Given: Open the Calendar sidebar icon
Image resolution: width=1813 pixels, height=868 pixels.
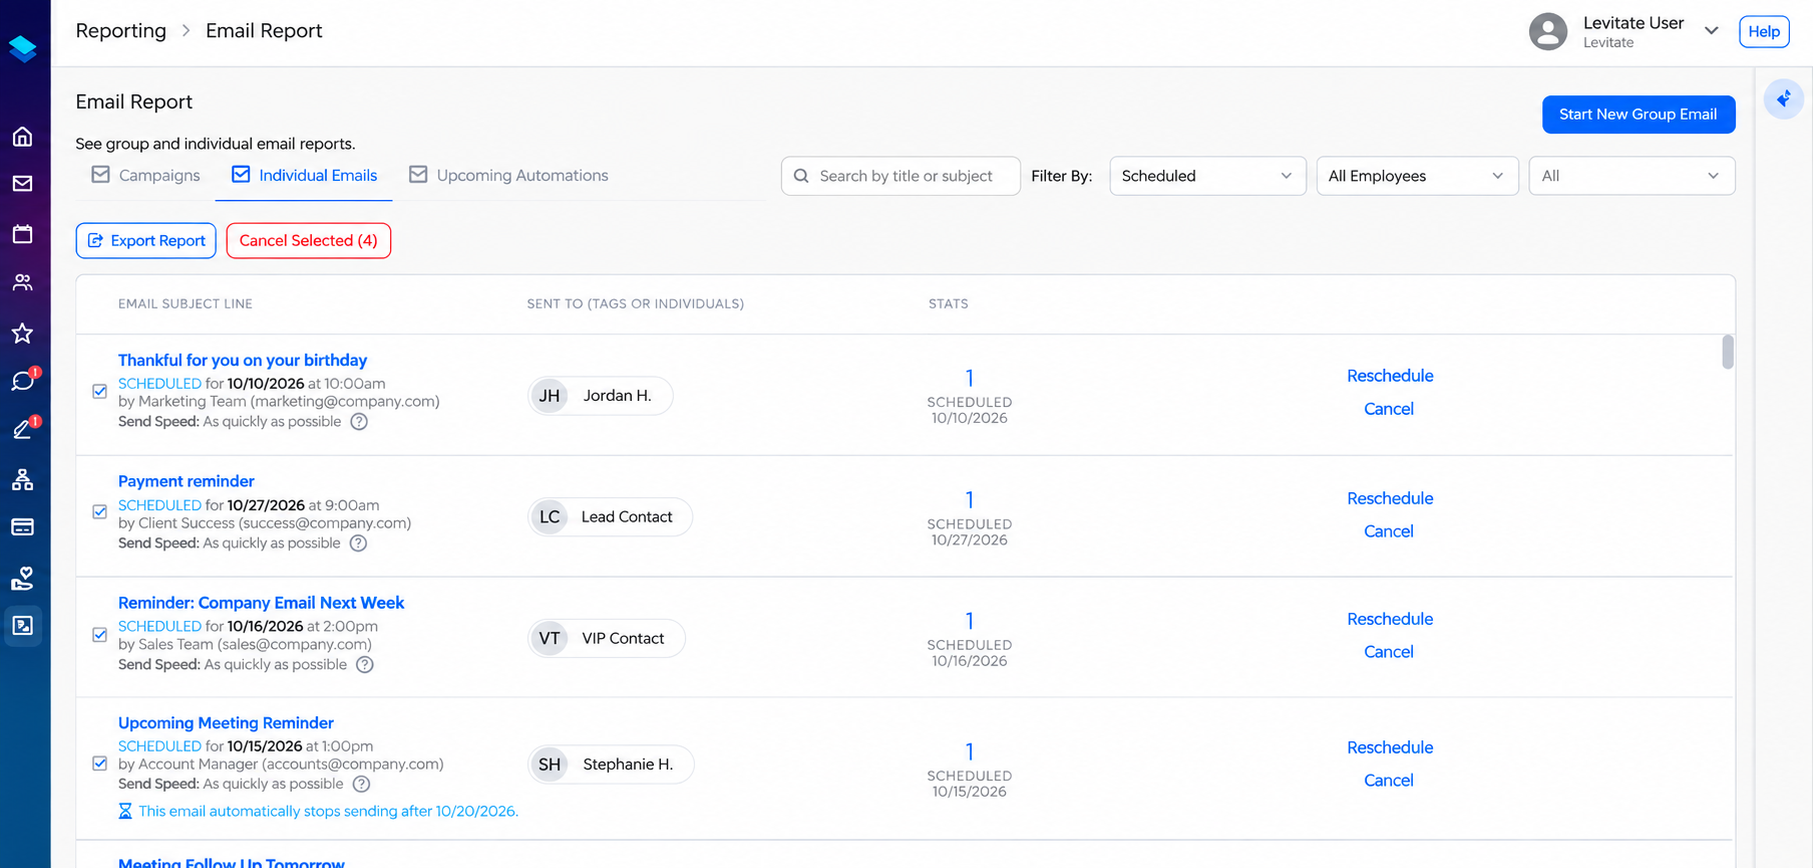Looking at the screenshot, I should (23, 234).
